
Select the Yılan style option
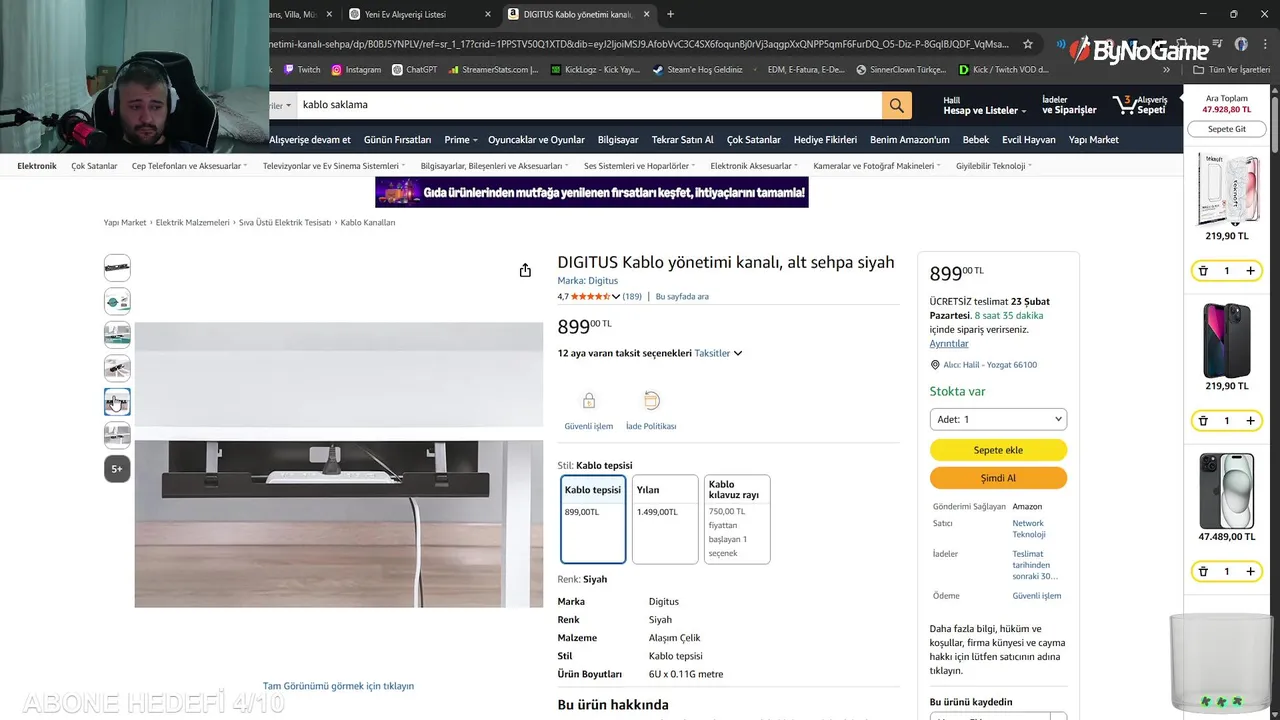[665, 519]
